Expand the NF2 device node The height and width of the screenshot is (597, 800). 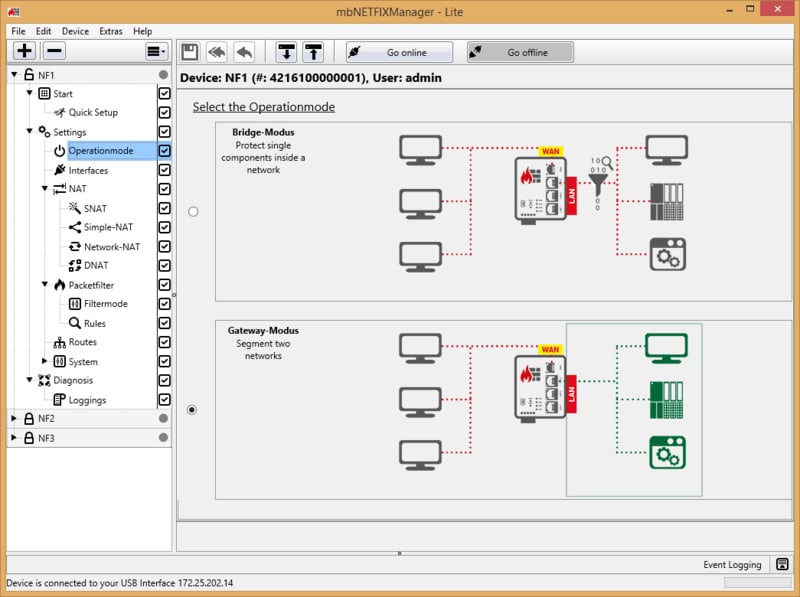coord(14,419)
